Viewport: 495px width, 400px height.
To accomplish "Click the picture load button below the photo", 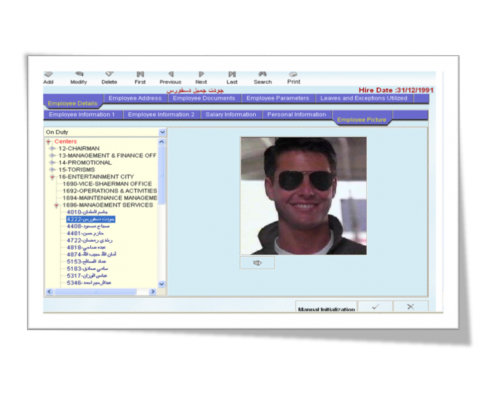I will [257, 263].
